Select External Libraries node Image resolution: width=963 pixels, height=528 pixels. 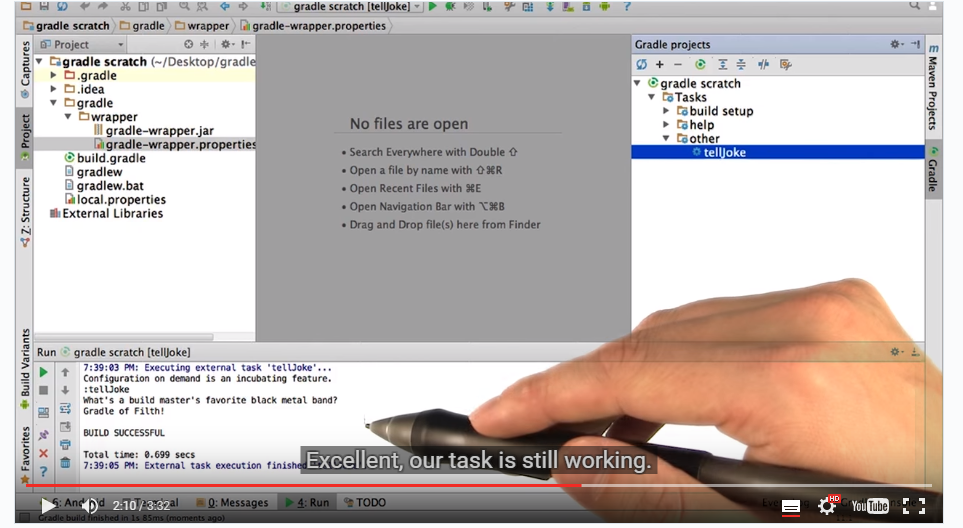[106, 214]
